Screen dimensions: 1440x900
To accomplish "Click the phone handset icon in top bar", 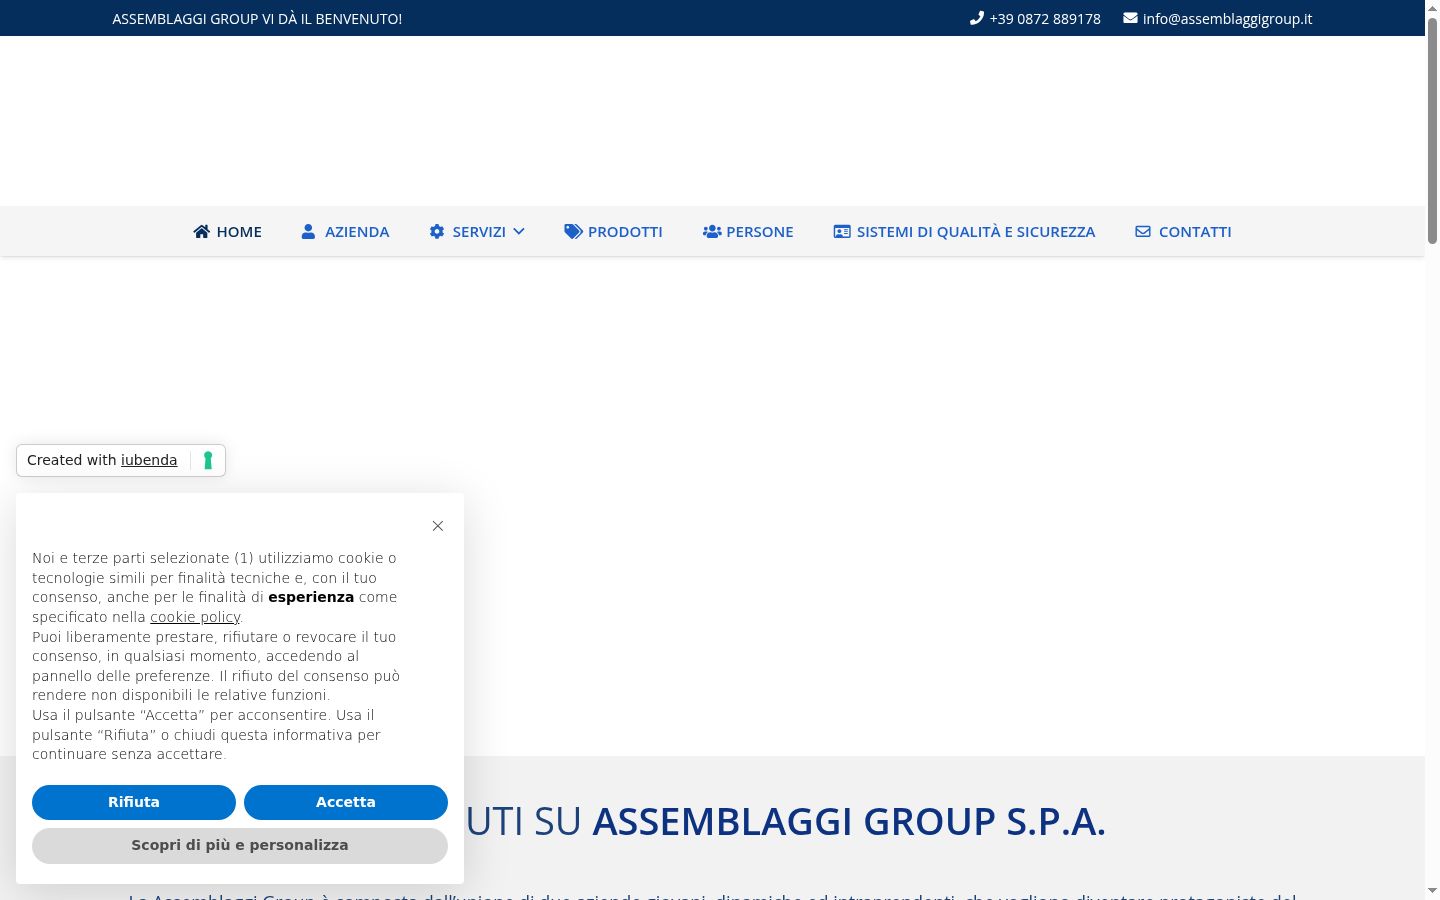I will click(977, 18).
